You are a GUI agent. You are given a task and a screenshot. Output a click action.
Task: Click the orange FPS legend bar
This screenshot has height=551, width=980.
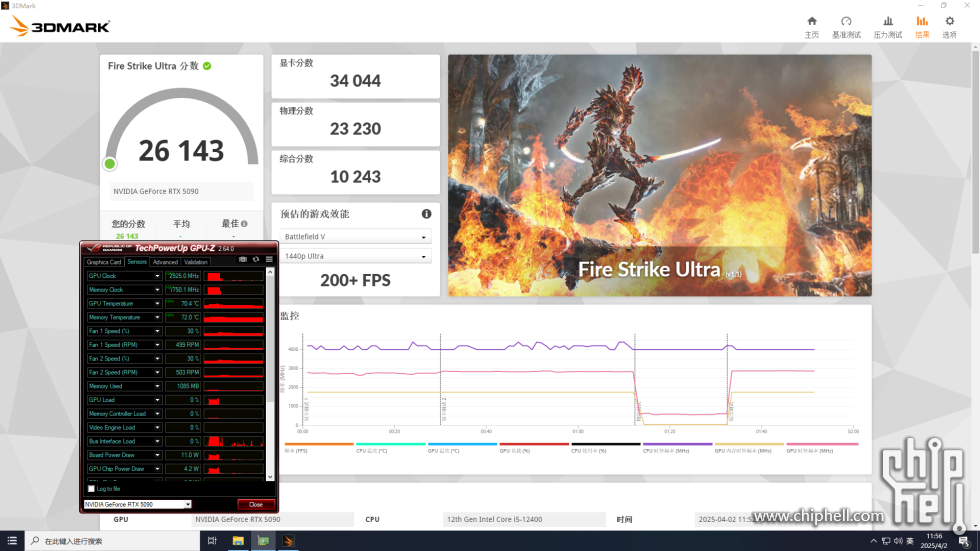pos(319,444)
